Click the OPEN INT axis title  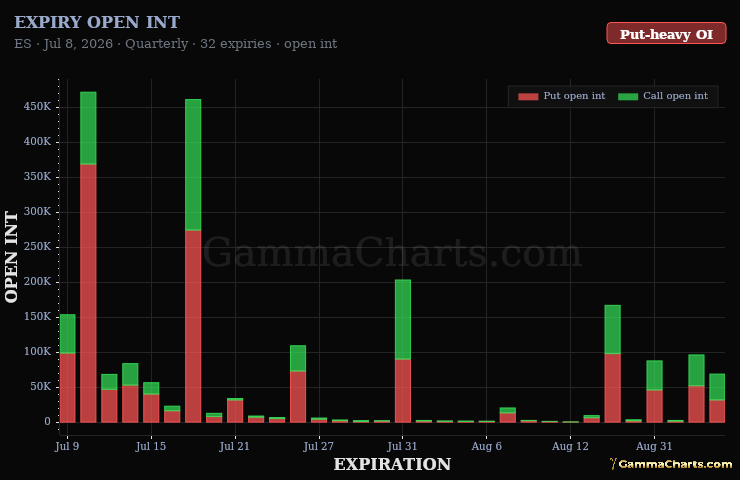11,257
